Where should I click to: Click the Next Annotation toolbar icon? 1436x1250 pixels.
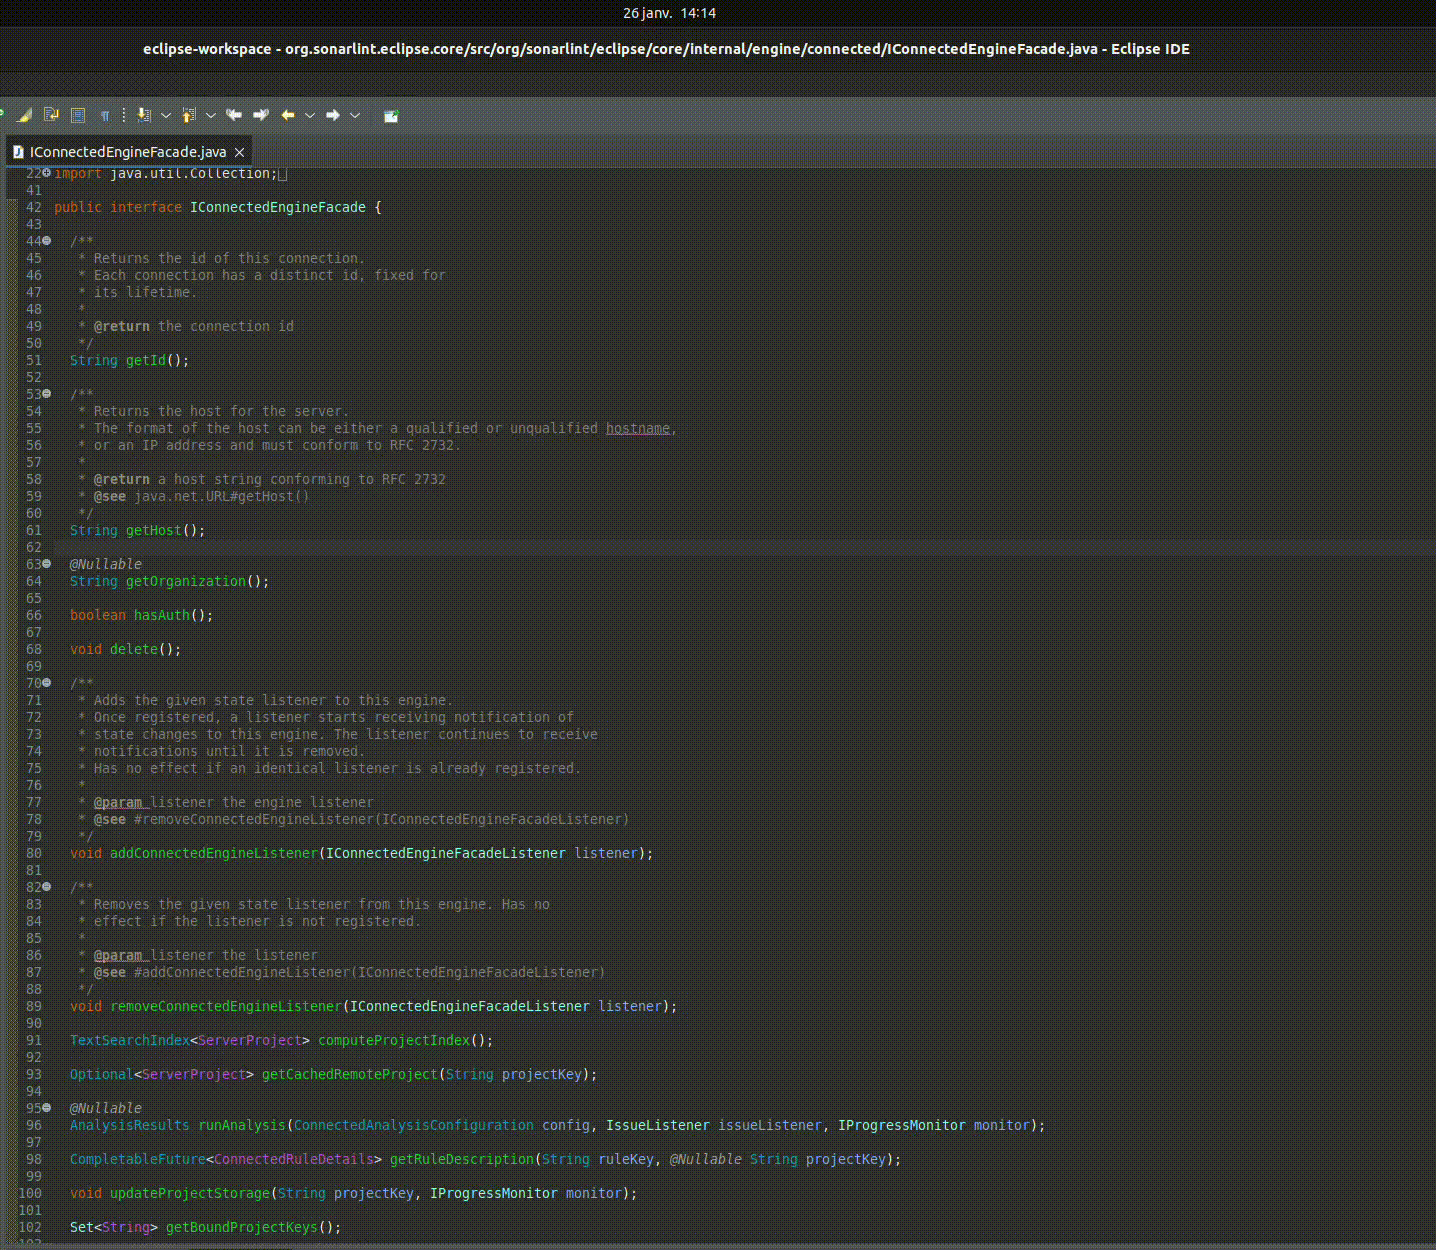(x=143, y=115)
